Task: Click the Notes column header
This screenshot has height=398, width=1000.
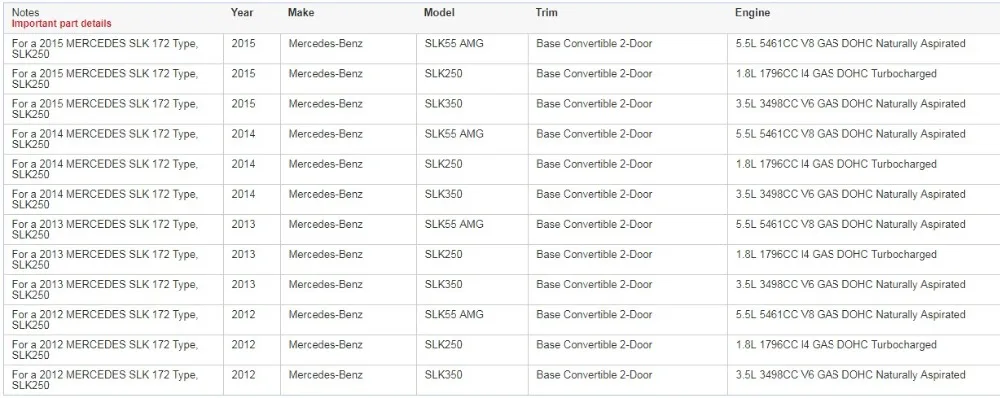Action: (25, 13)
